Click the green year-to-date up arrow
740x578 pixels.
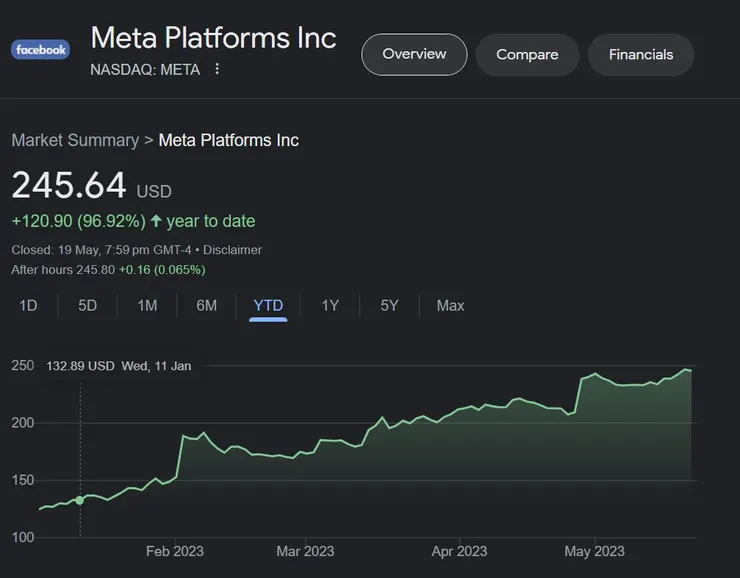[156, 221]
